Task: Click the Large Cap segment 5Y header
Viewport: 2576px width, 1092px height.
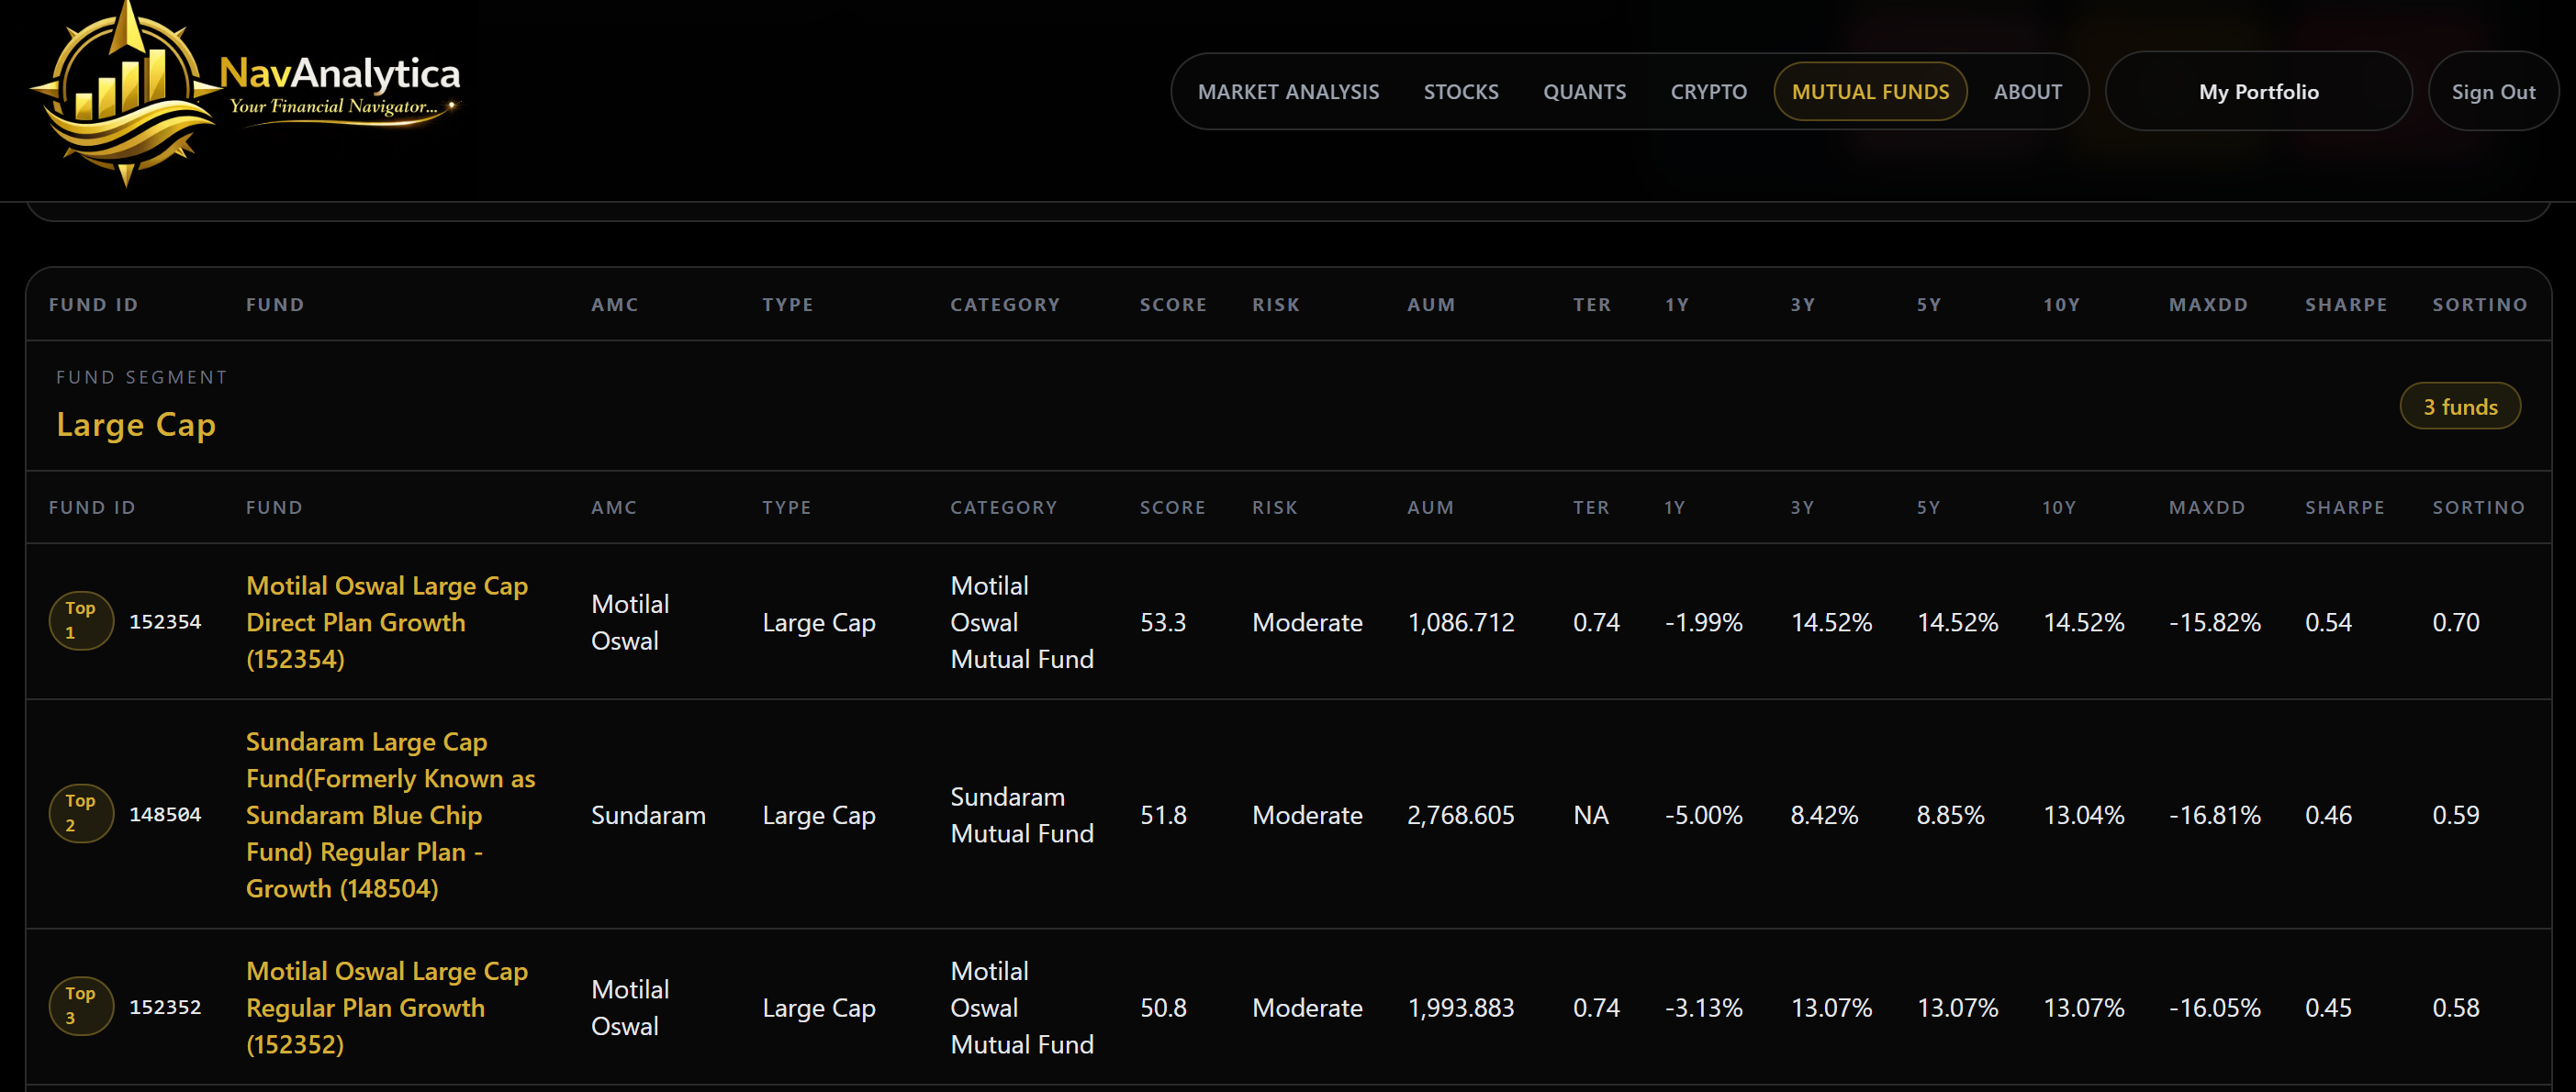Action: (x=1928, y=508)
